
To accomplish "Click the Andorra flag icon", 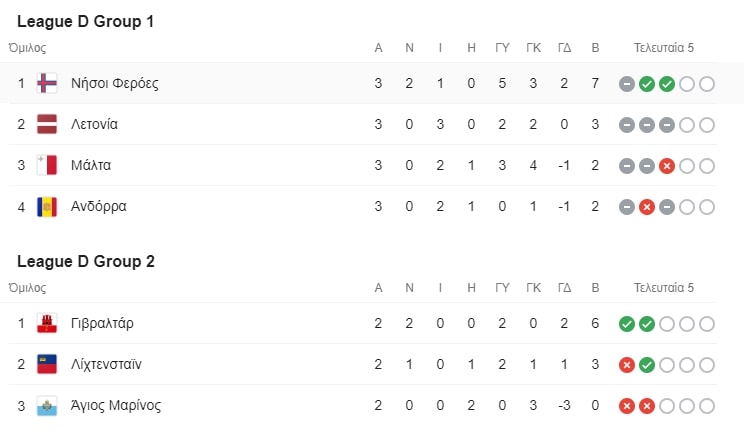I will pos(47,207).
